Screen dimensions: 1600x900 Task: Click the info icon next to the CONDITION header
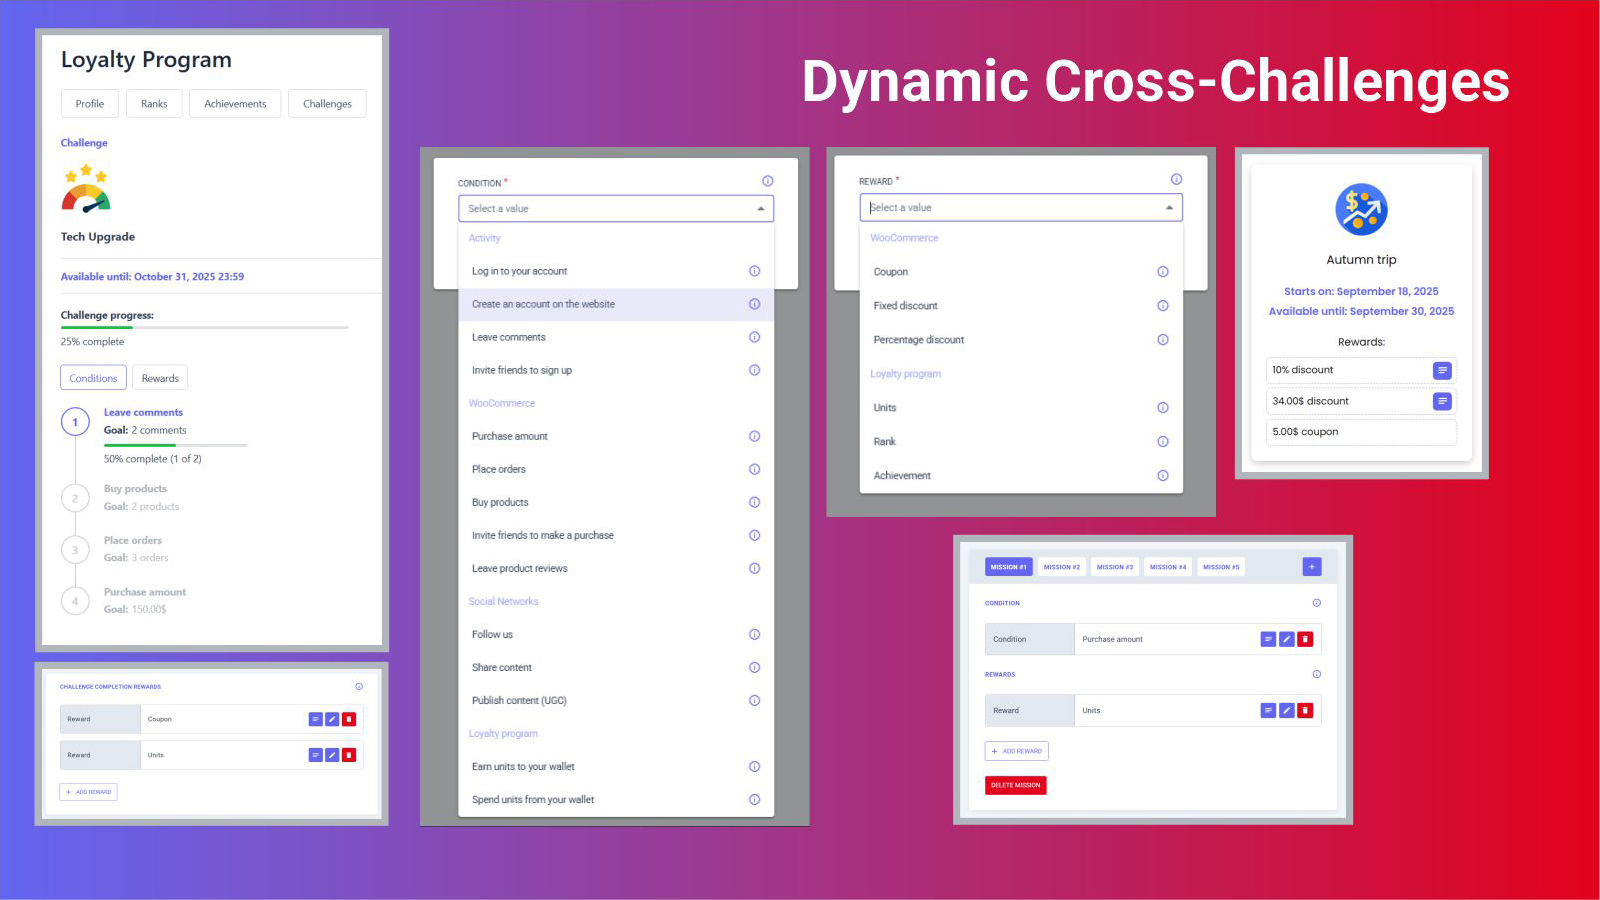click(x=767, y=181)
